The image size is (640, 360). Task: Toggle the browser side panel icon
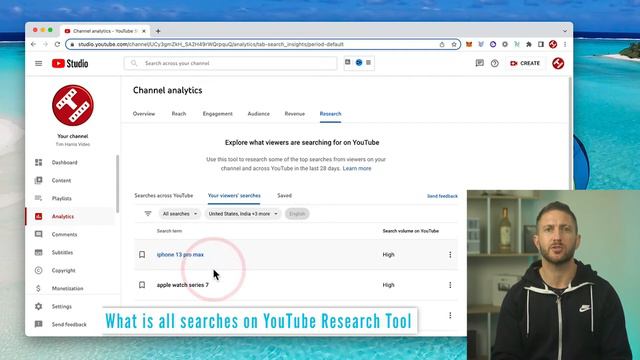click(x=541, y=44)
